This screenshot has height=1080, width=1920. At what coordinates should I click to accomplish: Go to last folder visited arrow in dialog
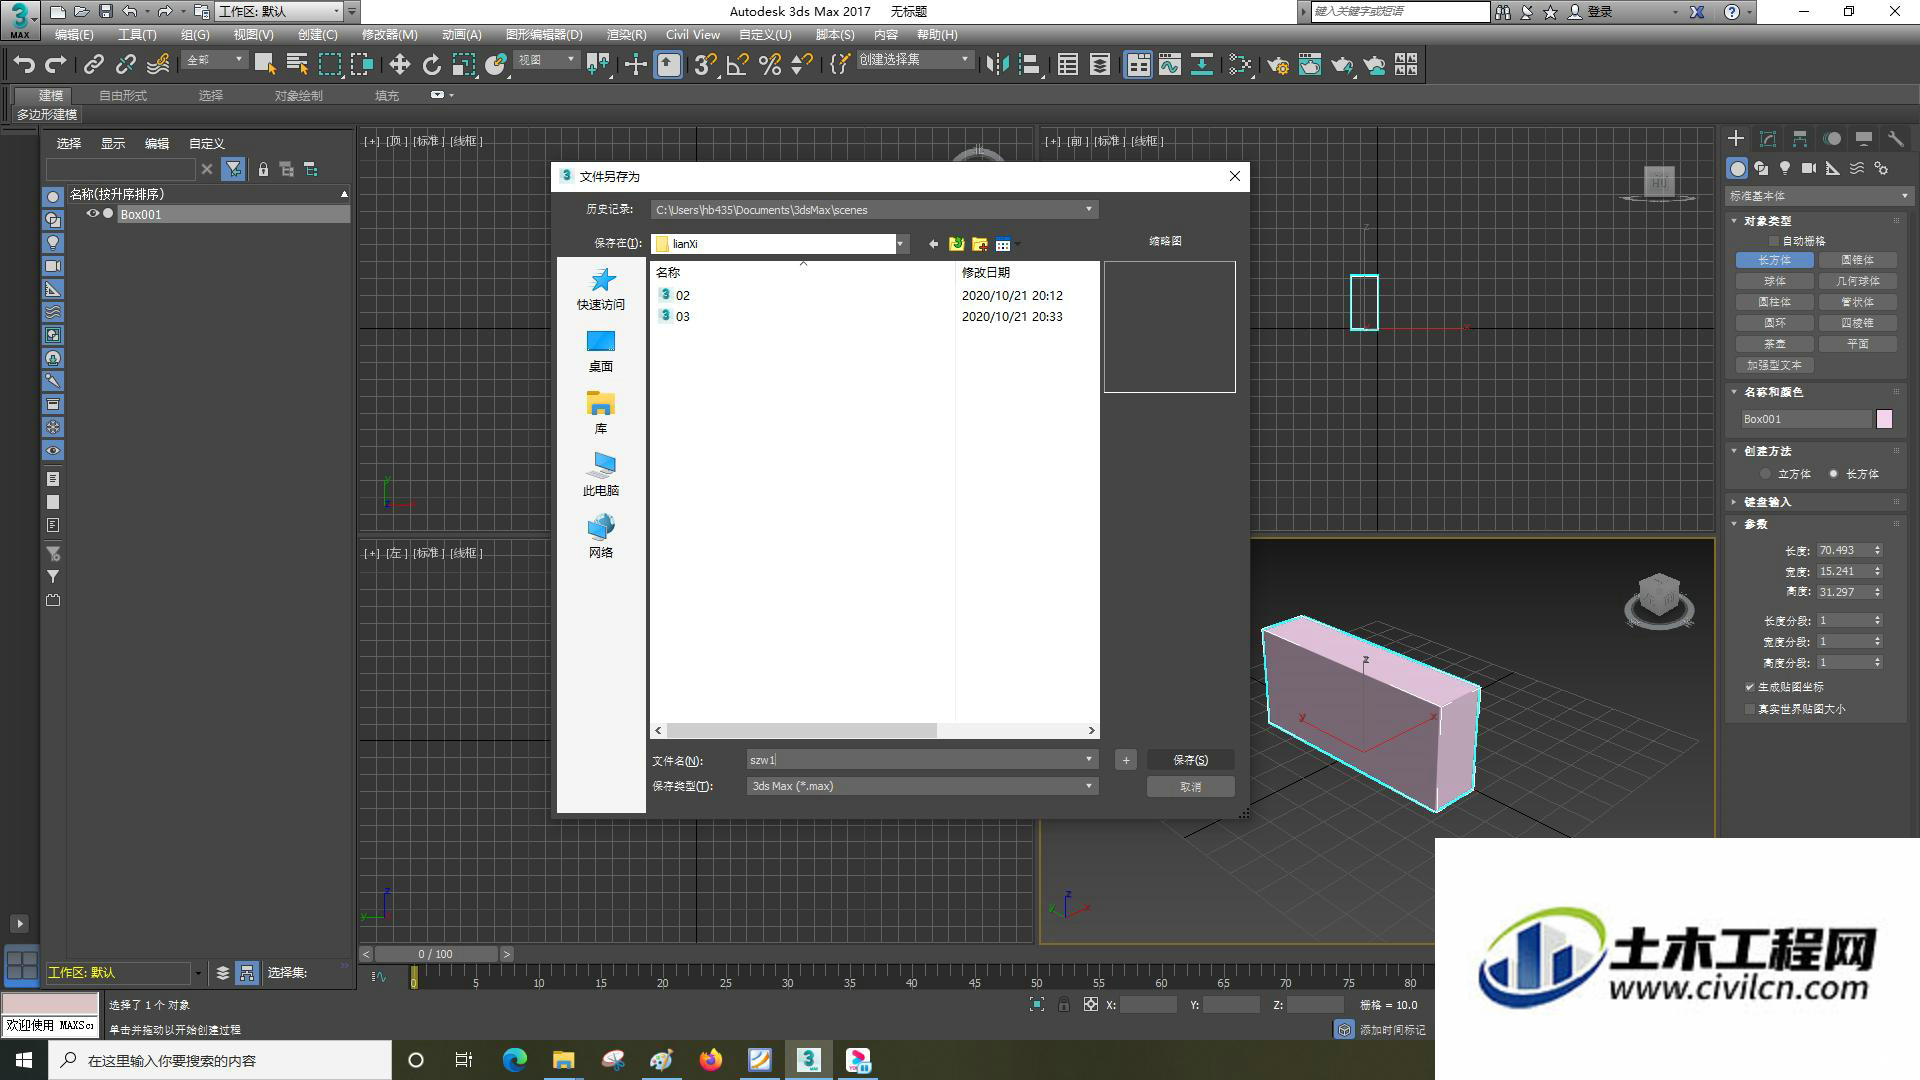(933, 244)
